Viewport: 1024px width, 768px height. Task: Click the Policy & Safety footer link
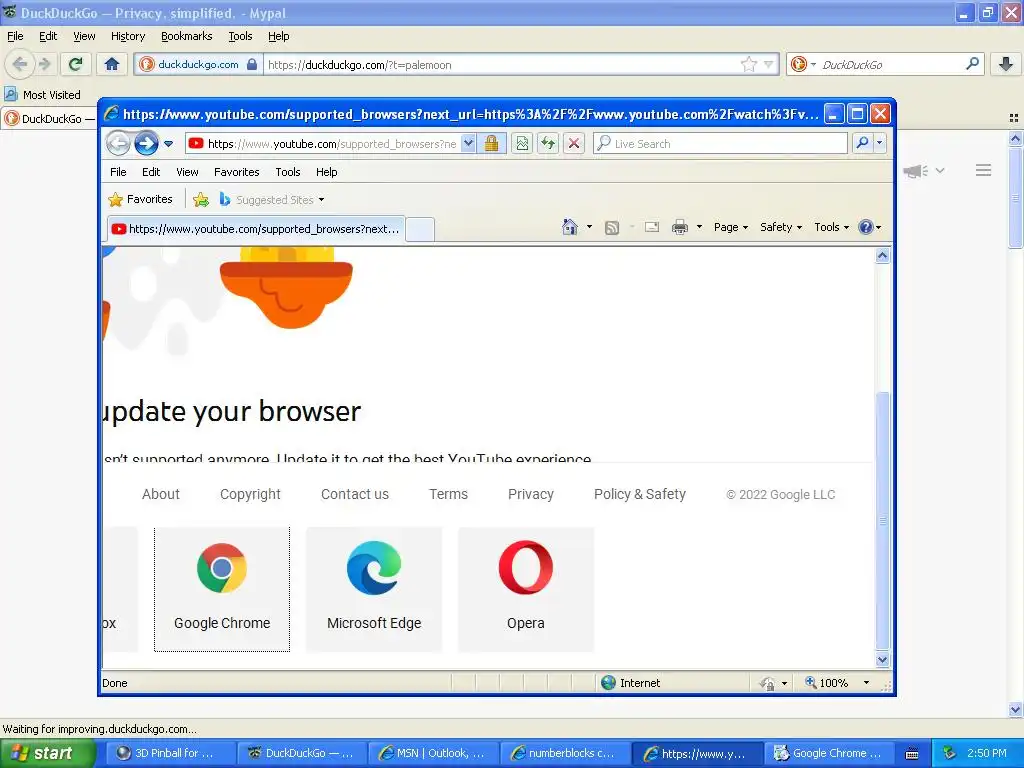tap(640, 494)
